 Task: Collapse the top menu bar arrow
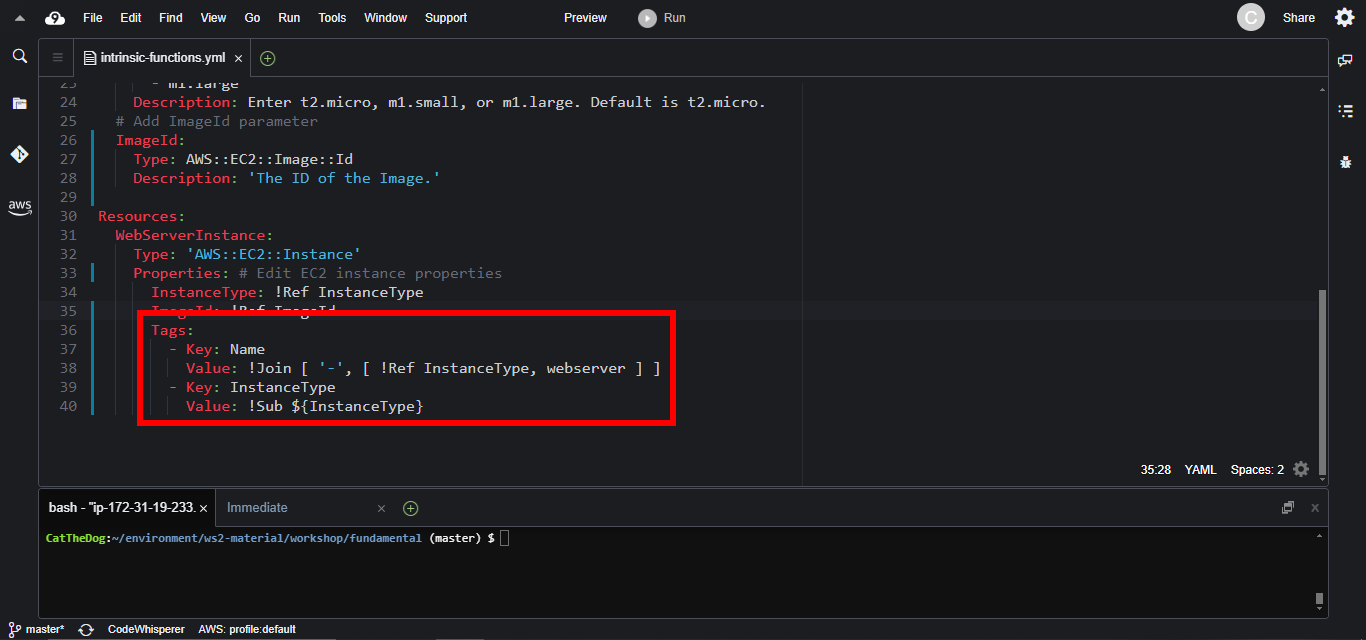click(x=19, y=18)
